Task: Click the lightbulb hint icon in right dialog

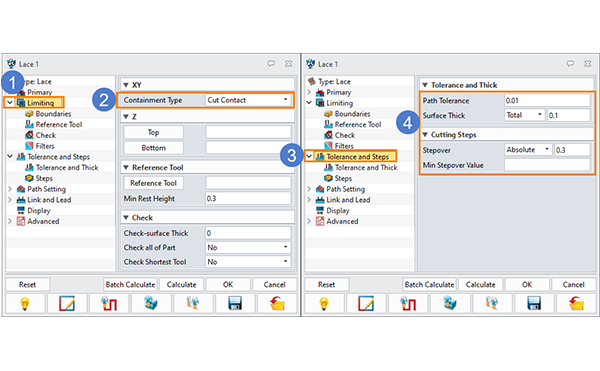Action: [x=324, y=304]
